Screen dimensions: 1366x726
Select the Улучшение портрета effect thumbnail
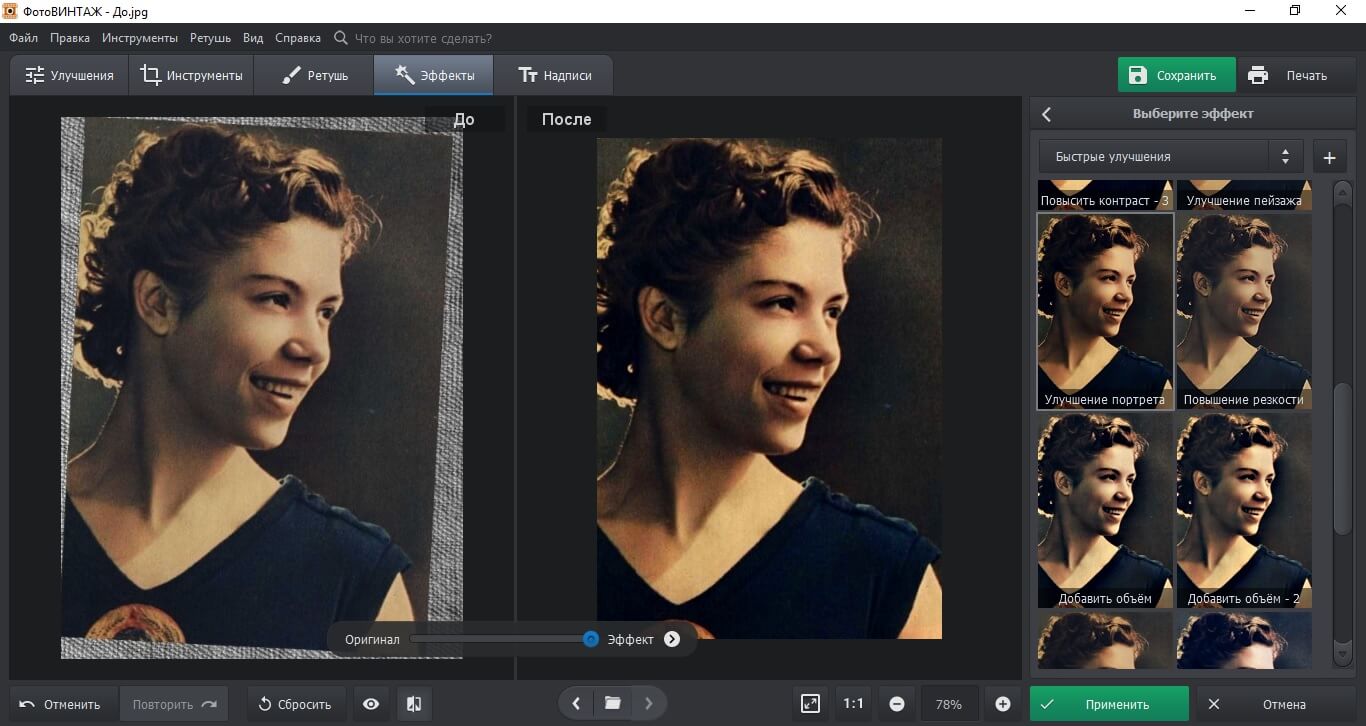(1105, 311)
